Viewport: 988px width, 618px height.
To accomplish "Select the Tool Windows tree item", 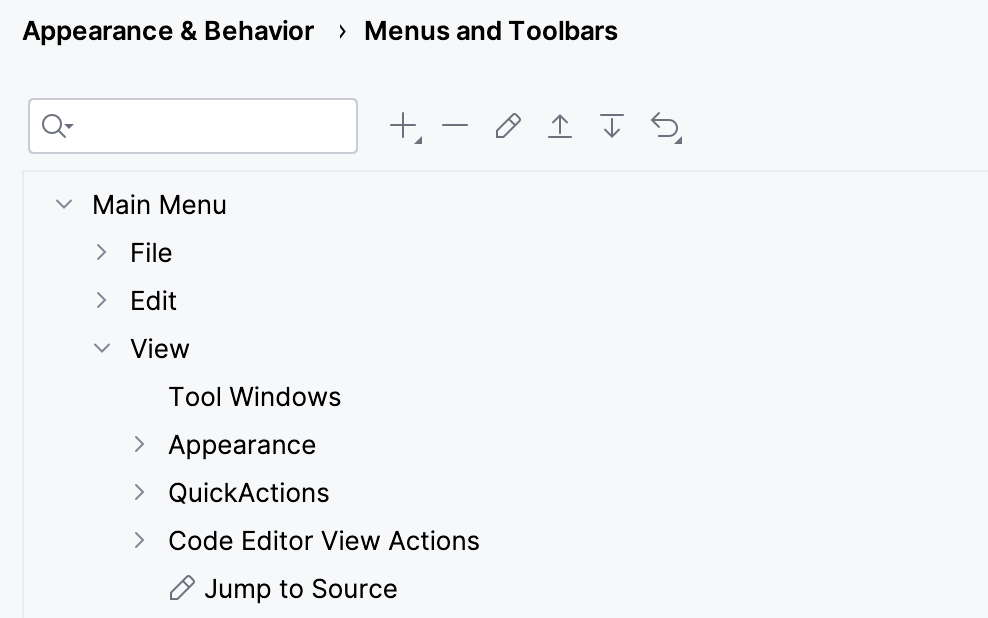I will tap(255, 396).
